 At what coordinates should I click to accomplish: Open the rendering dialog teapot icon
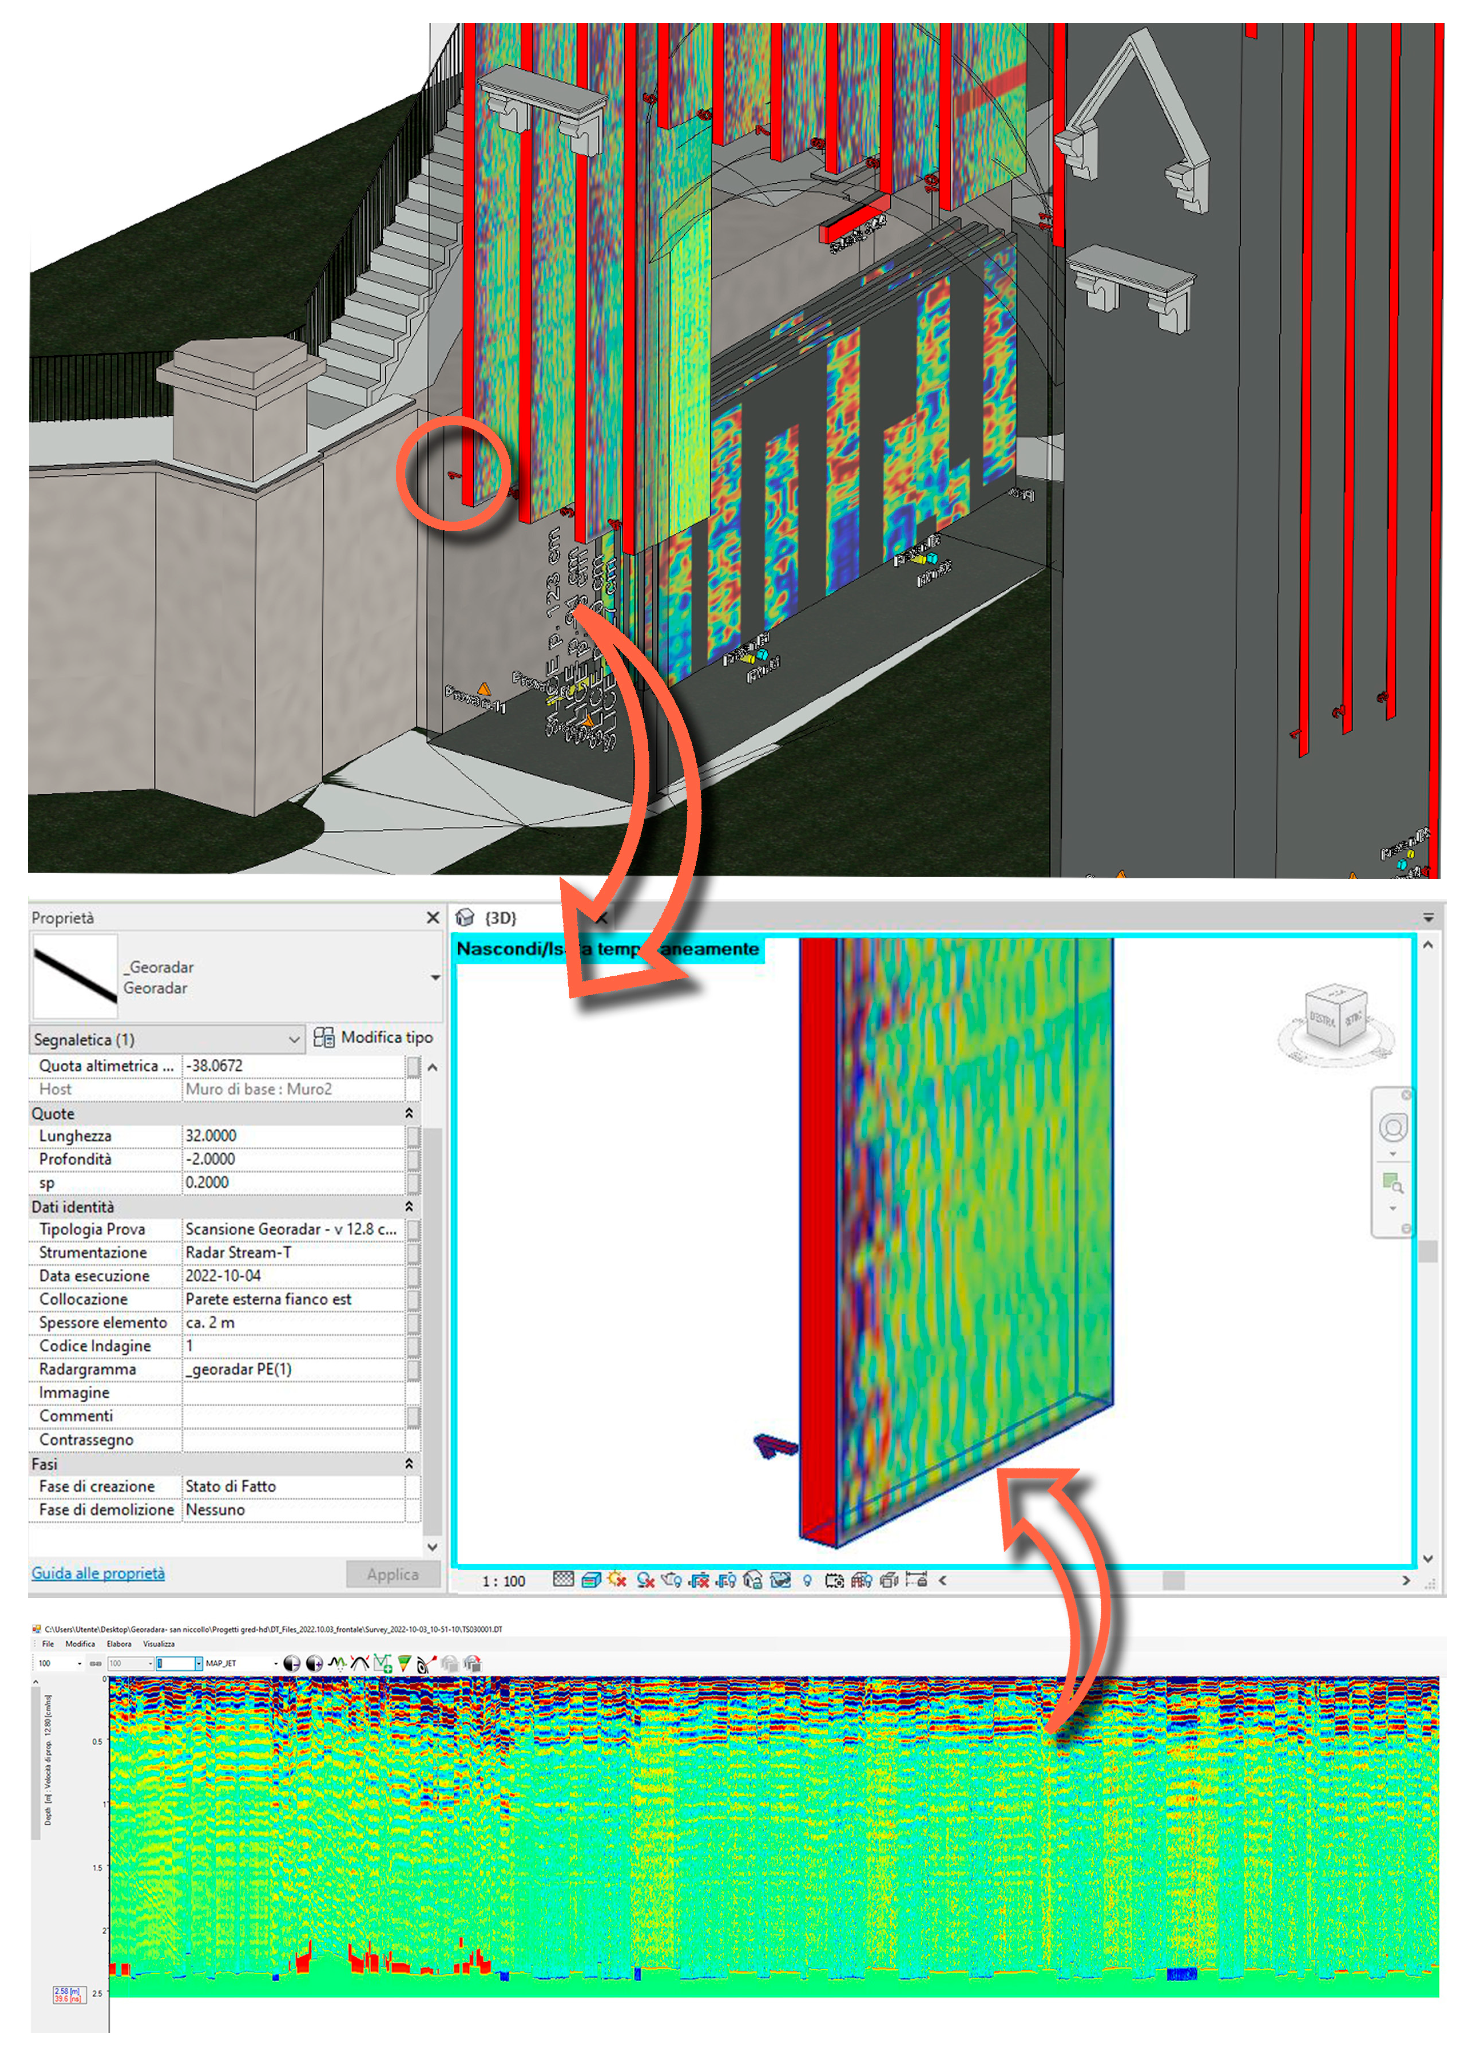[x=672, y=1580]
